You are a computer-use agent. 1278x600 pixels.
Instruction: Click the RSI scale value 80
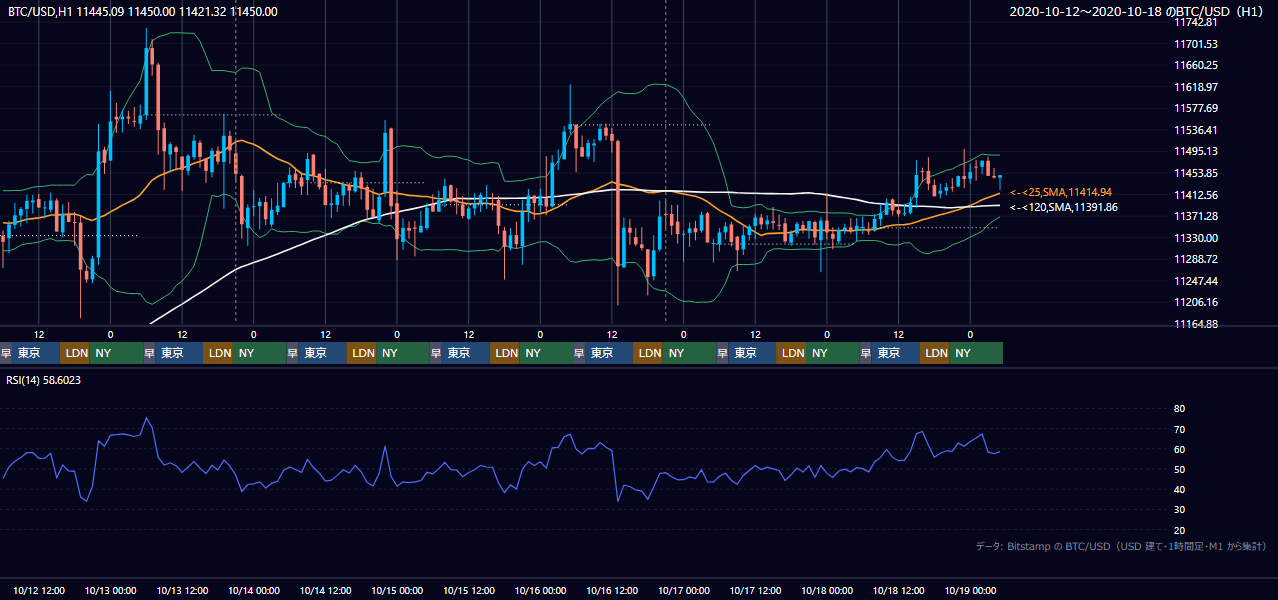click(1179, 409)
